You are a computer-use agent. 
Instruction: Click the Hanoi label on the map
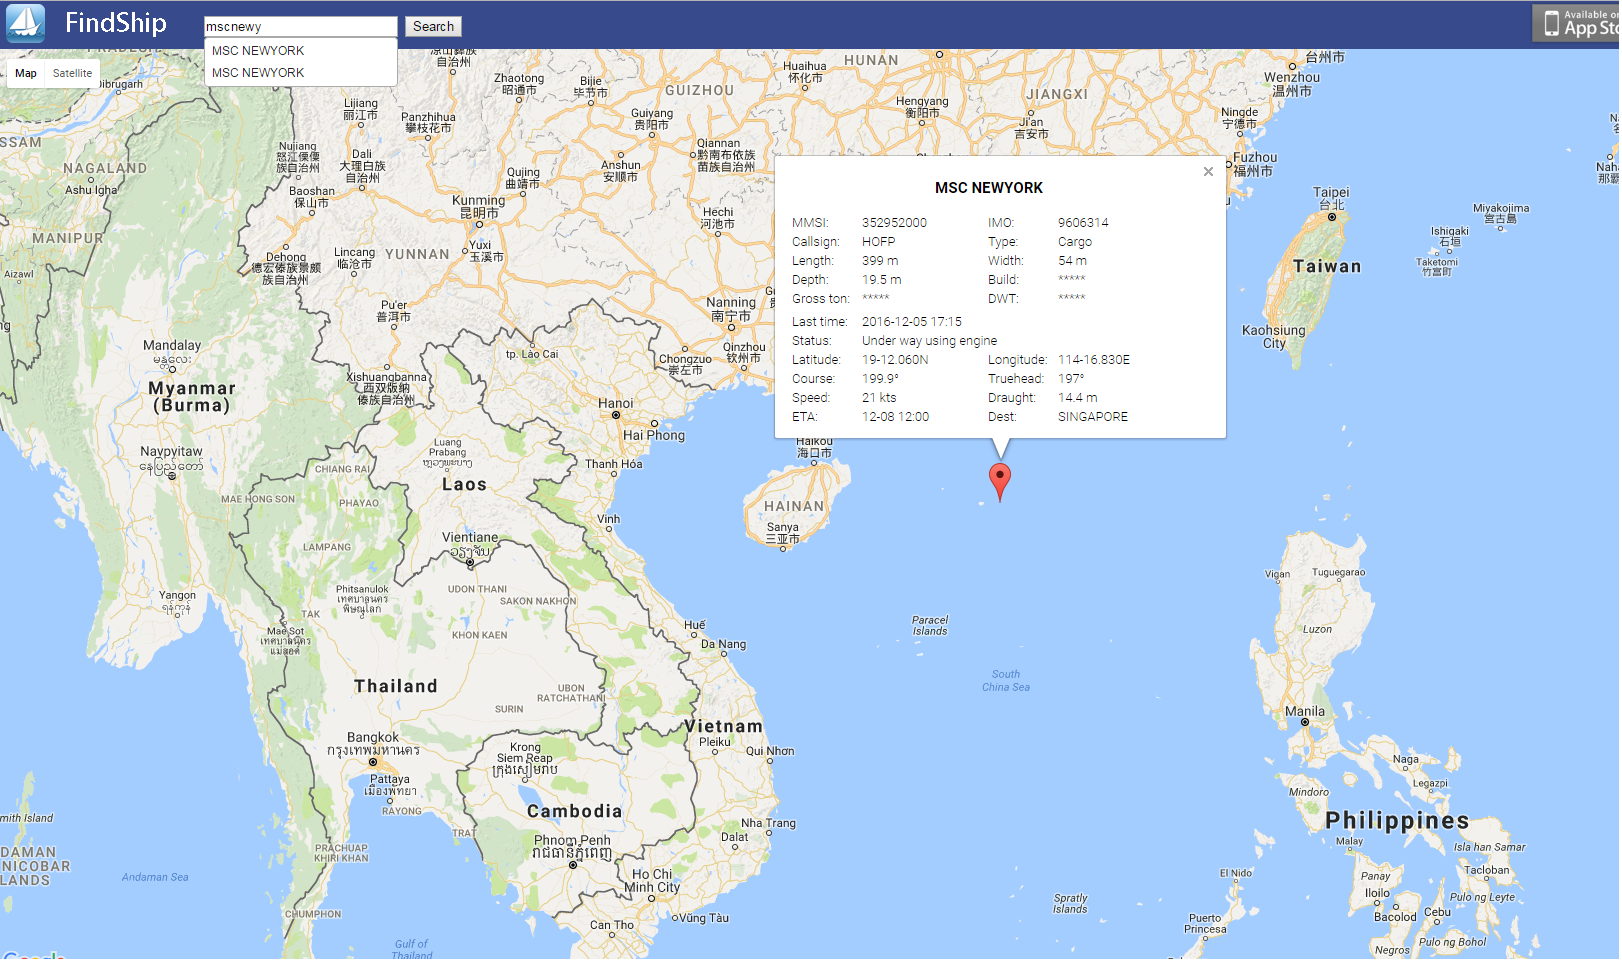tap(615, 404)
